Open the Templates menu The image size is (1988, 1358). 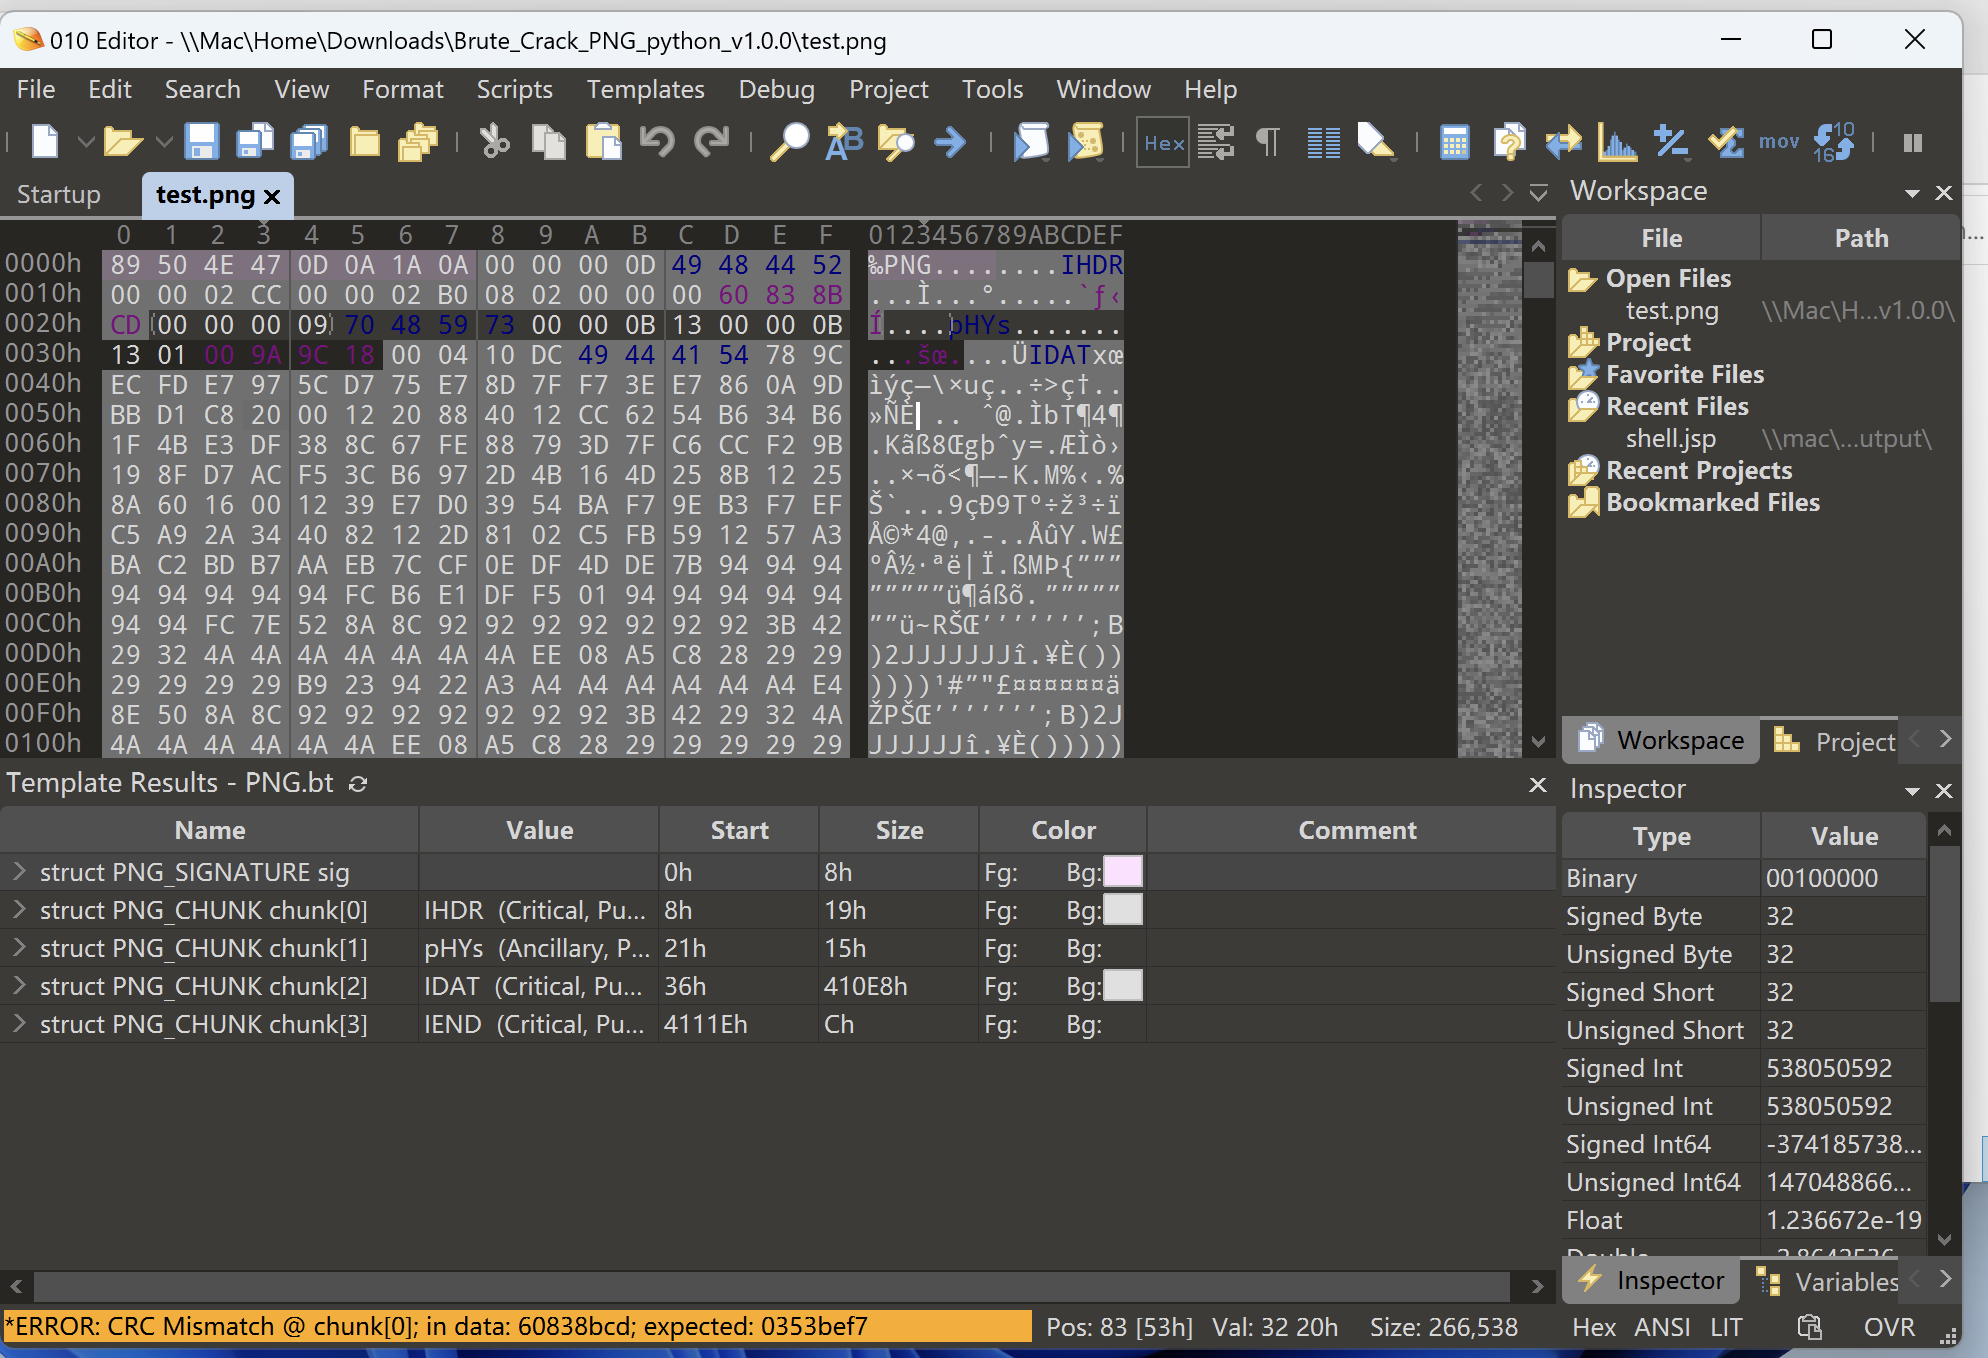coord(645,89)
